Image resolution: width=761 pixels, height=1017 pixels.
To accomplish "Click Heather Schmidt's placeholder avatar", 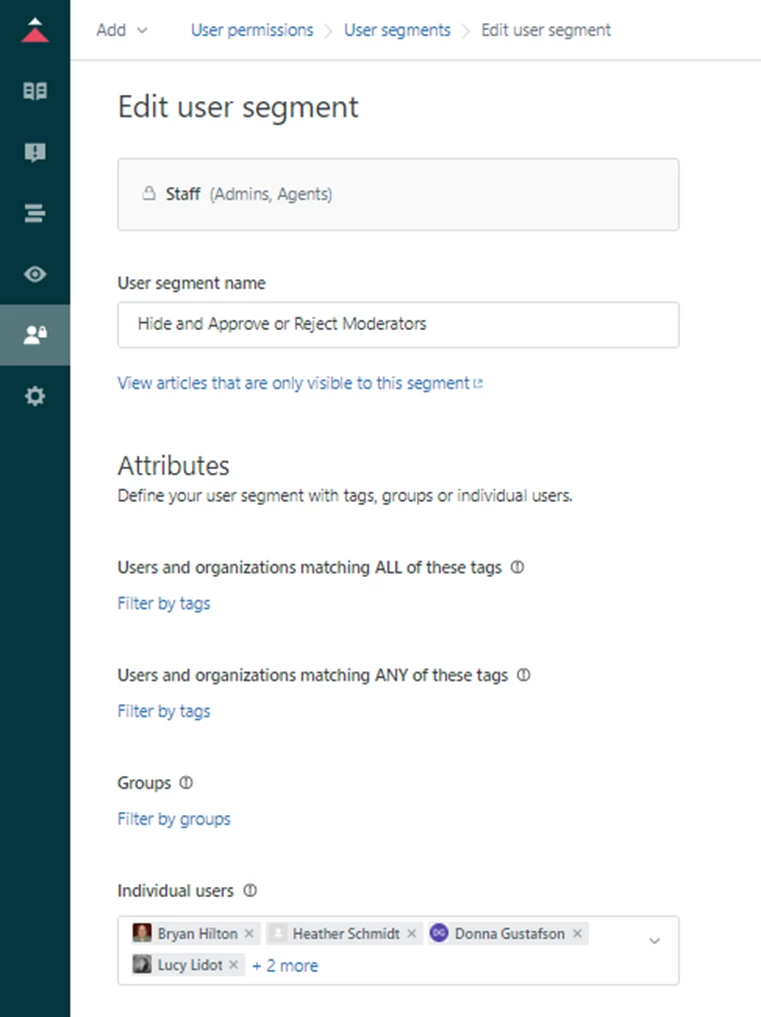I will (x=277, y=933).
